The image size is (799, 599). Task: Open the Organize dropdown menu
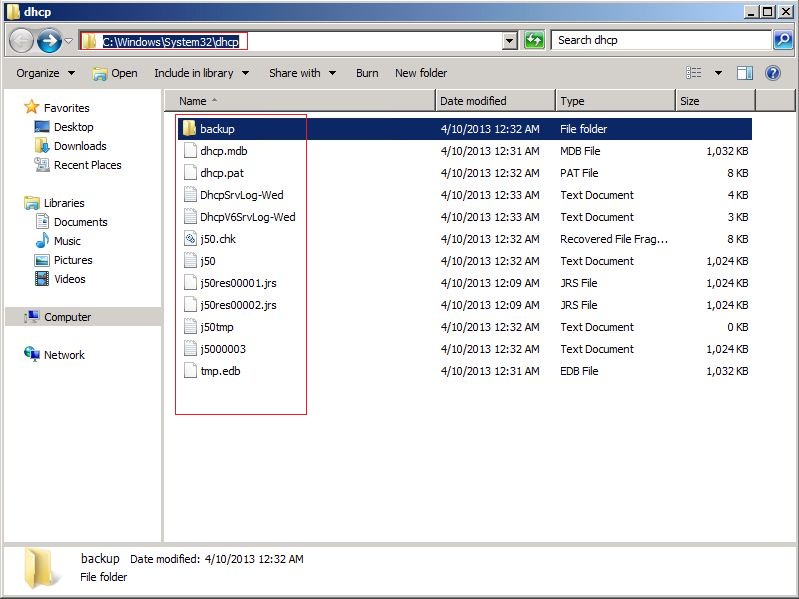click(45, 73)
